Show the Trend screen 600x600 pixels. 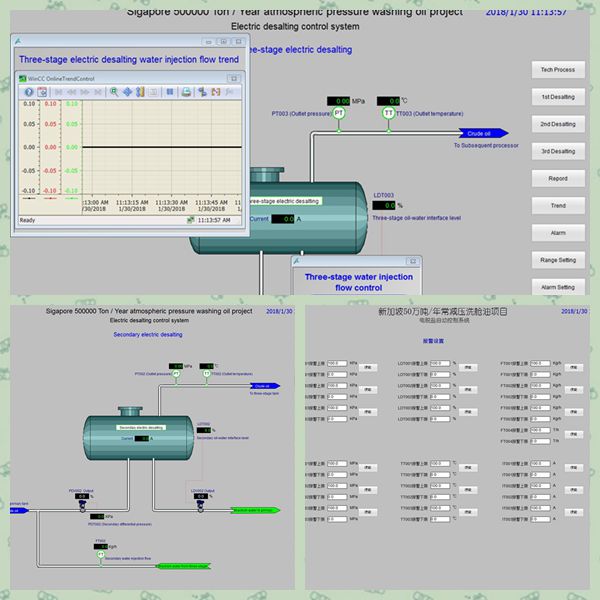point(557,205)
